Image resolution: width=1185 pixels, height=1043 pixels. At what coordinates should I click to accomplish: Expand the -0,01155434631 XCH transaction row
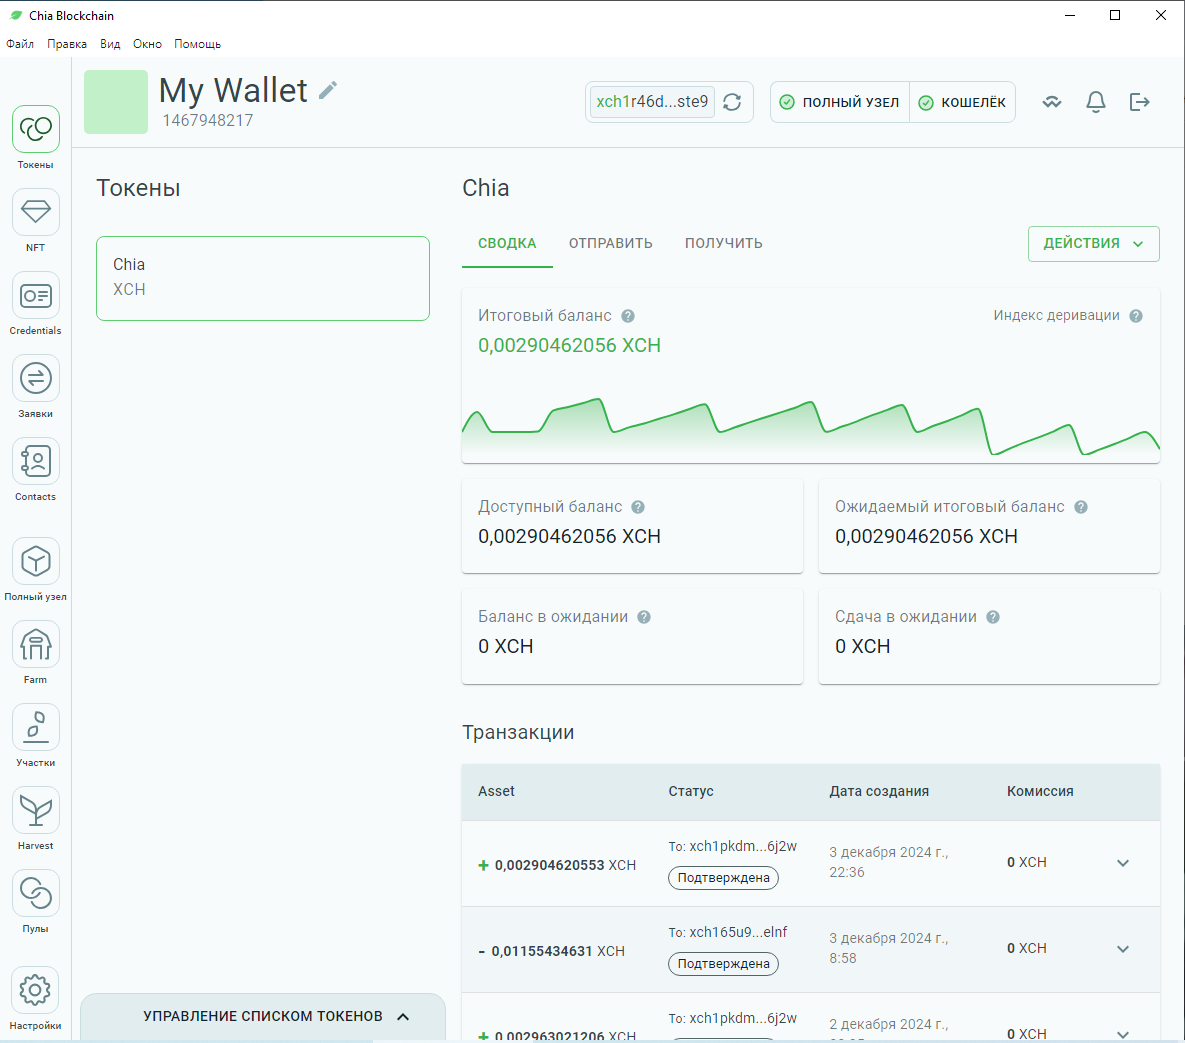coord(1123,949)
